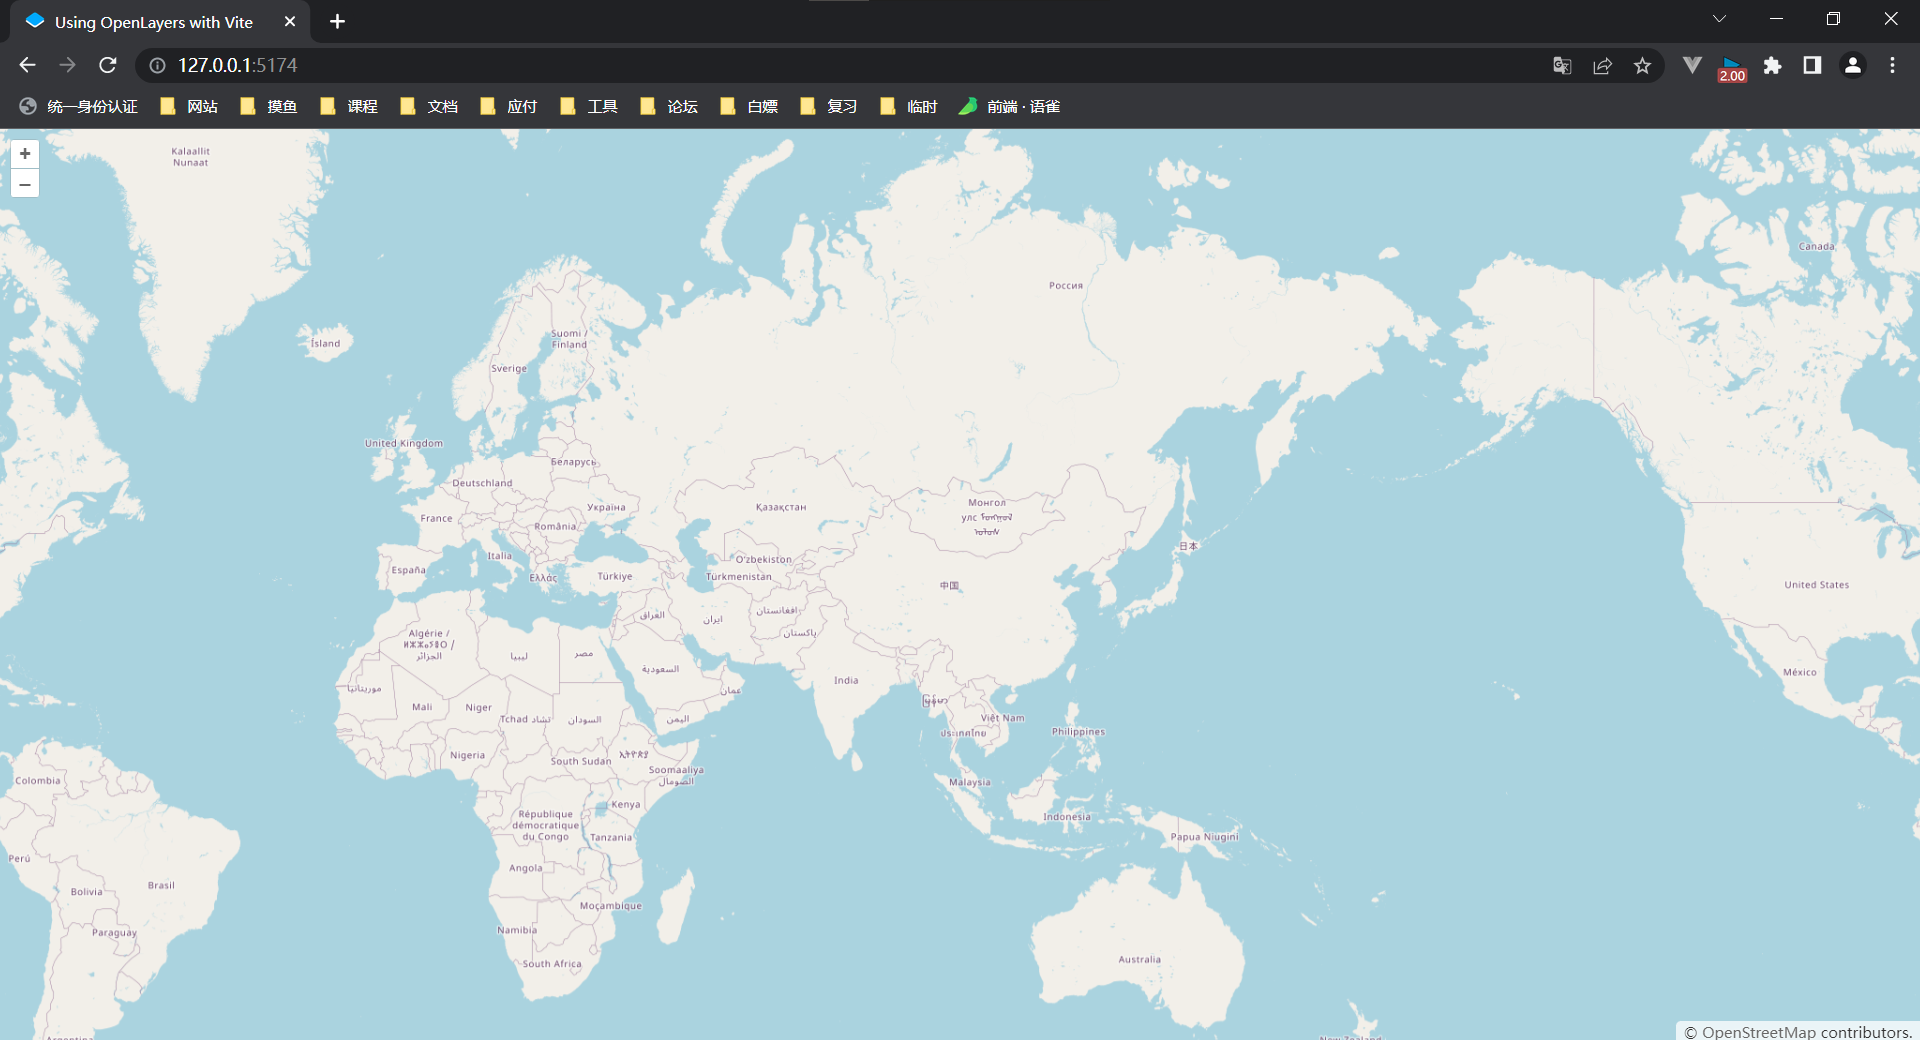Click the United States map label

(x=1817, y=585)
